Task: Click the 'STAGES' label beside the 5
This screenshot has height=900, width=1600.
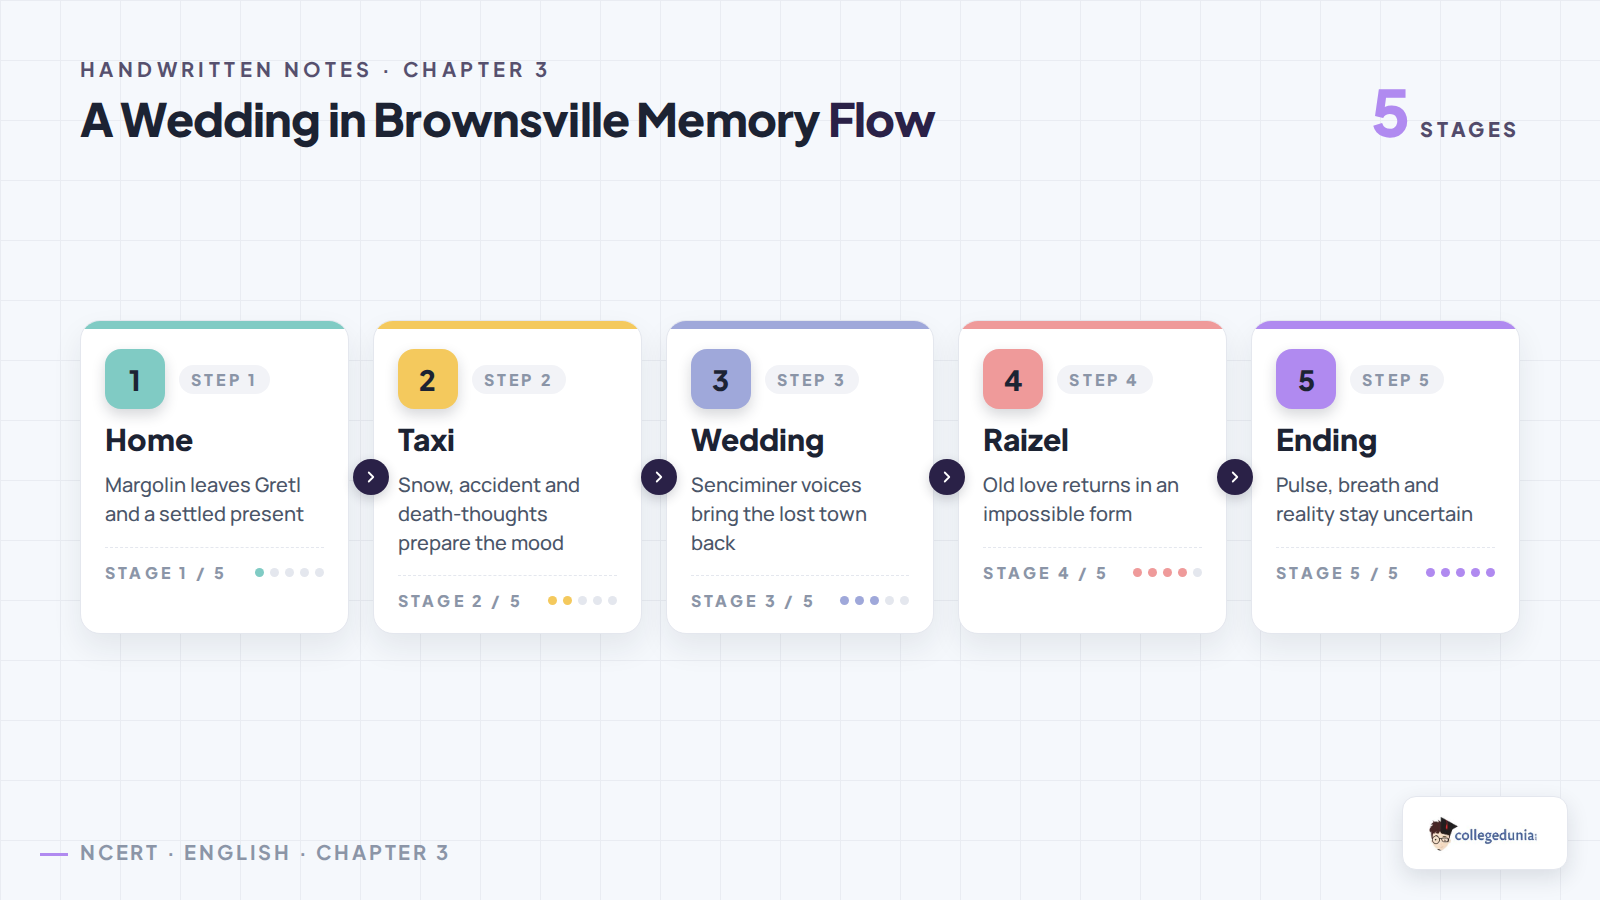Action: click(x=1468, y=130)
